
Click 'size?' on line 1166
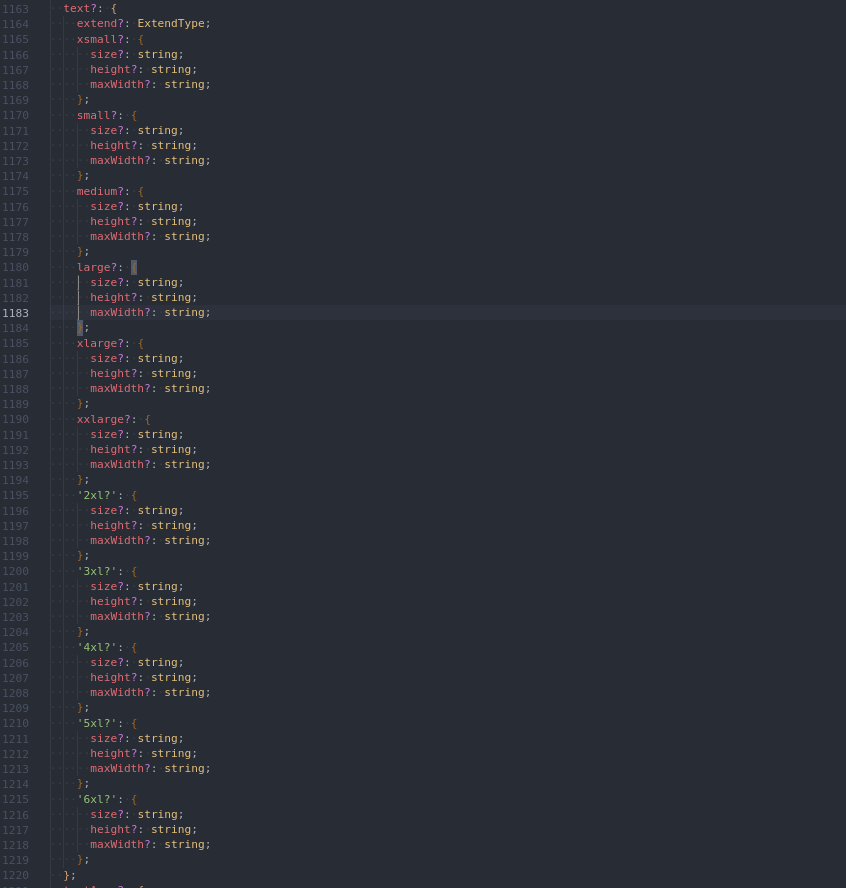[x=107, y=54]
